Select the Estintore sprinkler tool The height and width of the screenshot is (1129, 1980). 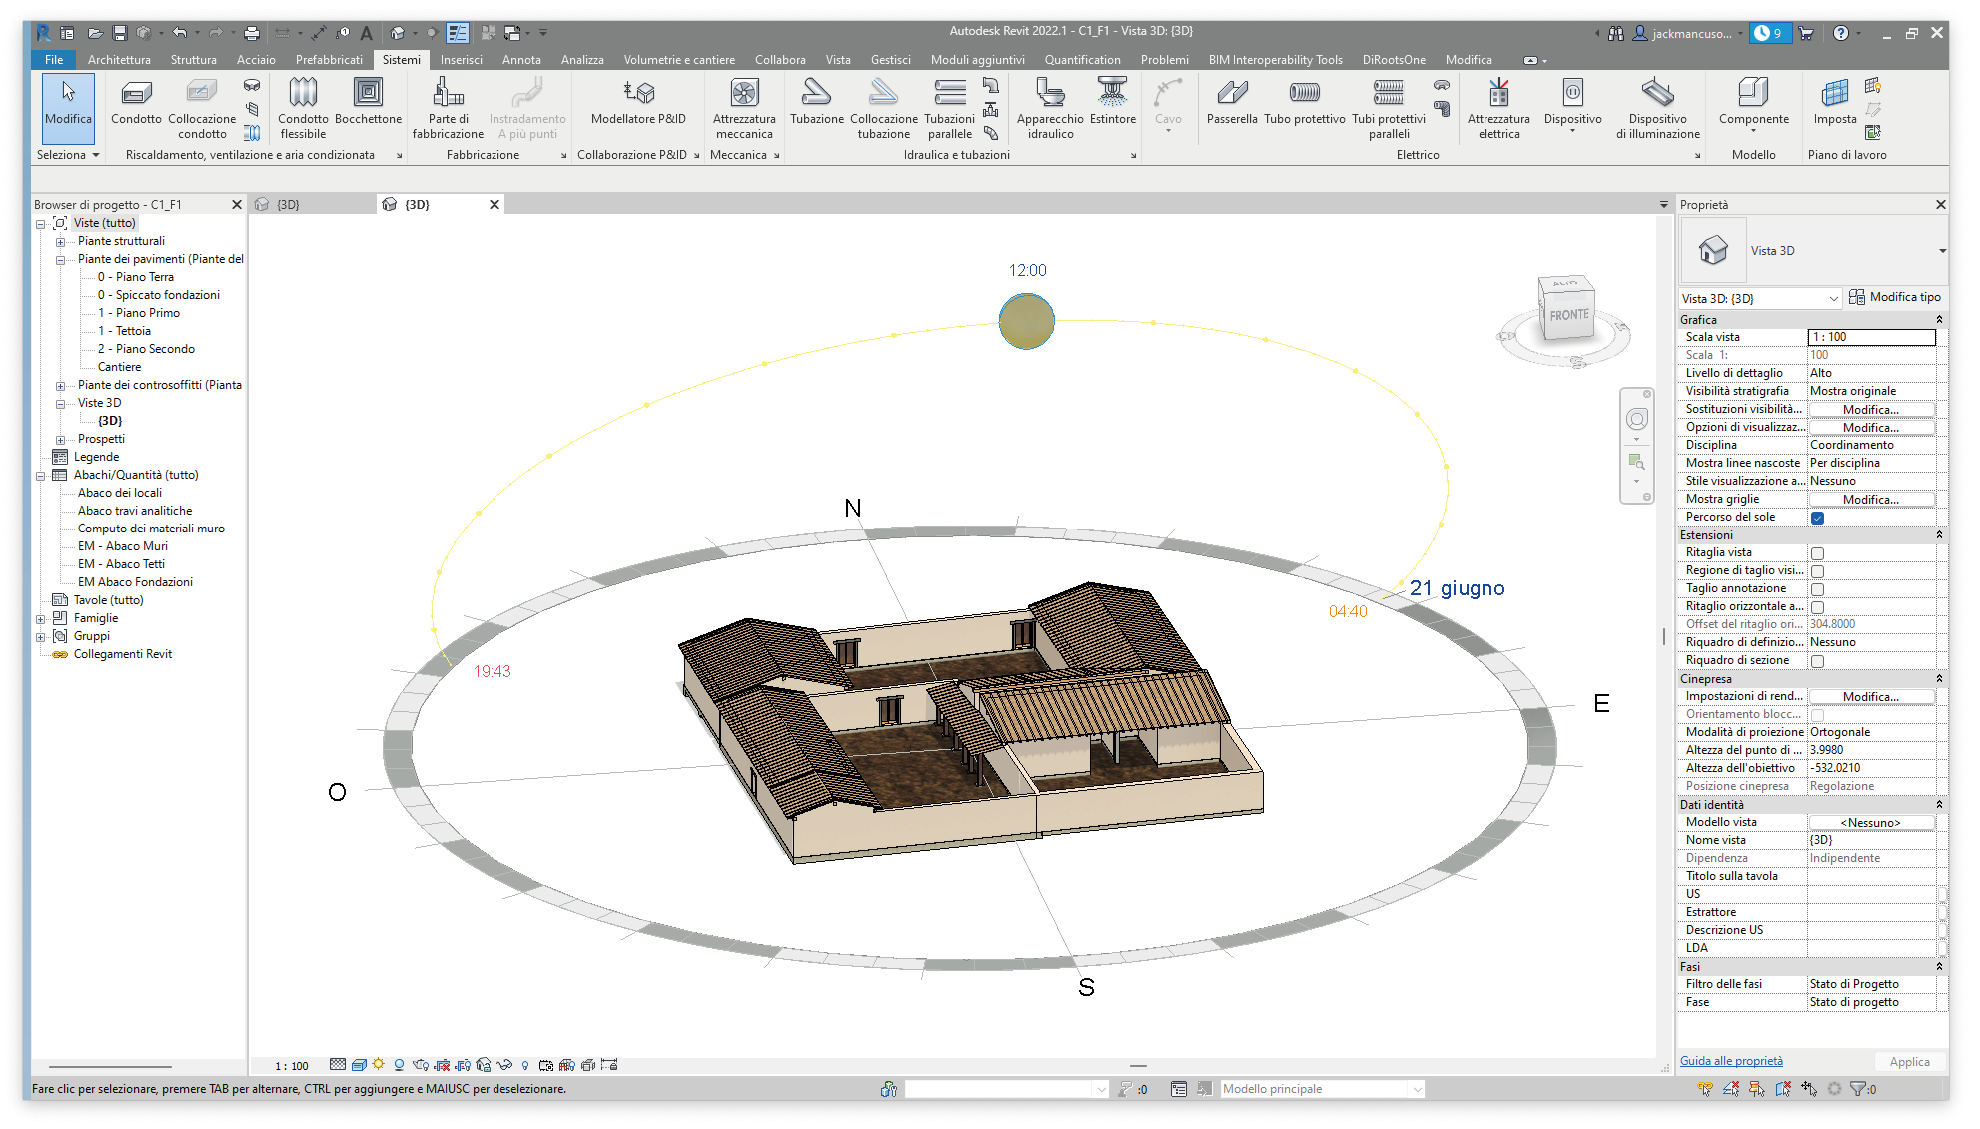tap(1112, 104)
